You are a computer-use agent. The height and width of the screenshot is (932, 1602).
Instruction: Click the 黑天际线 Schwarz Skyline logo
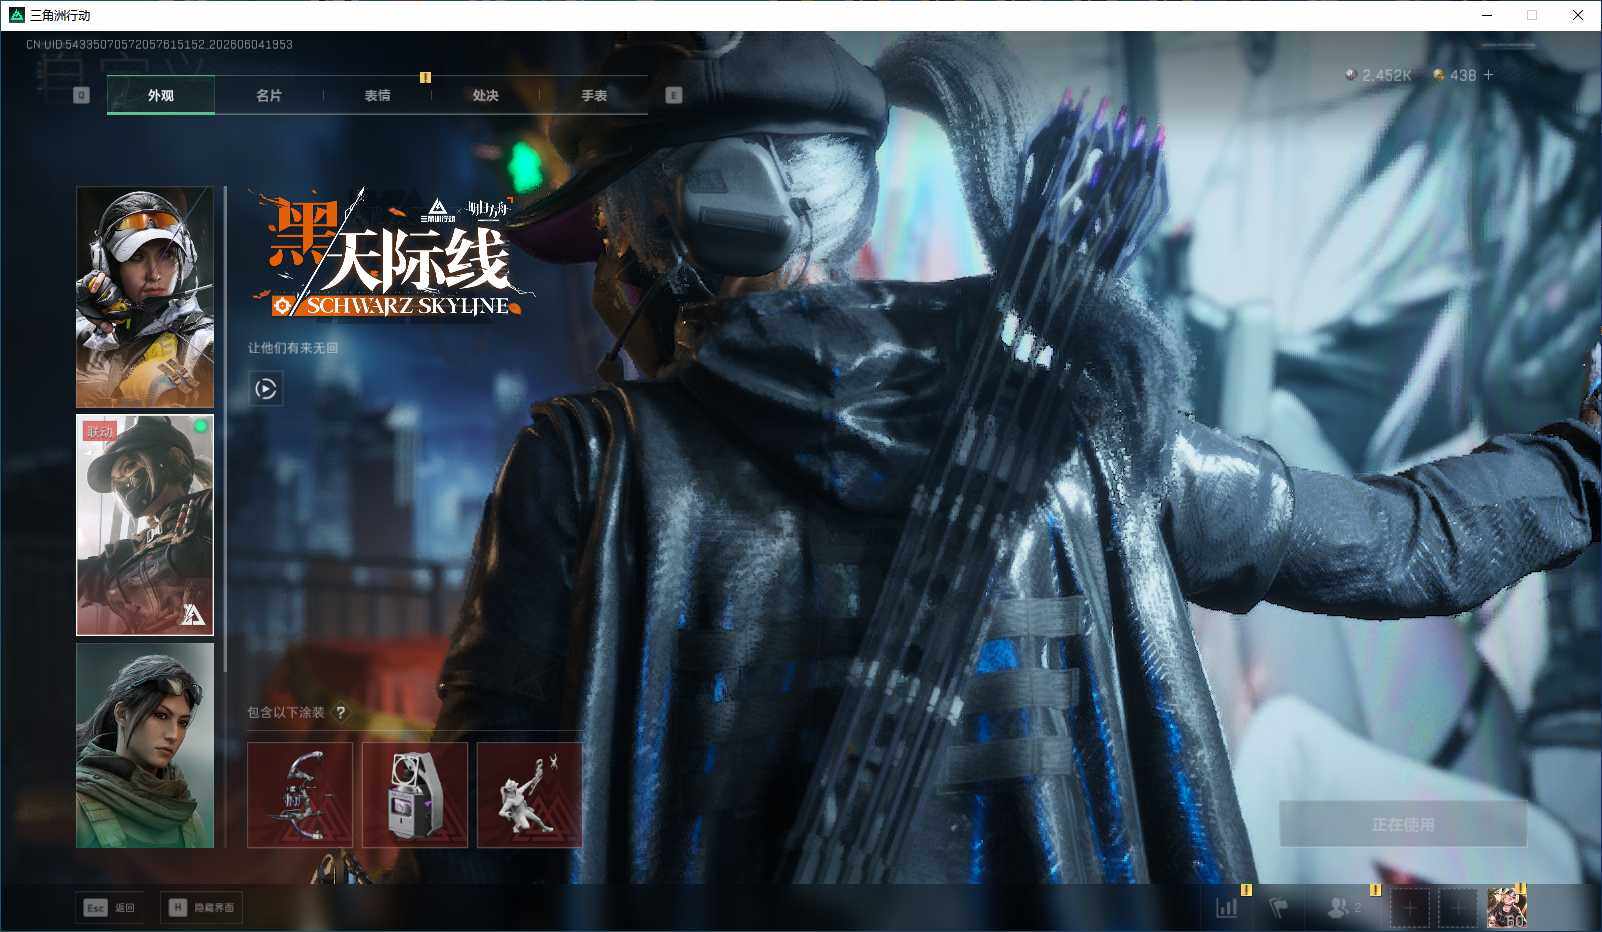pos(392,255)
